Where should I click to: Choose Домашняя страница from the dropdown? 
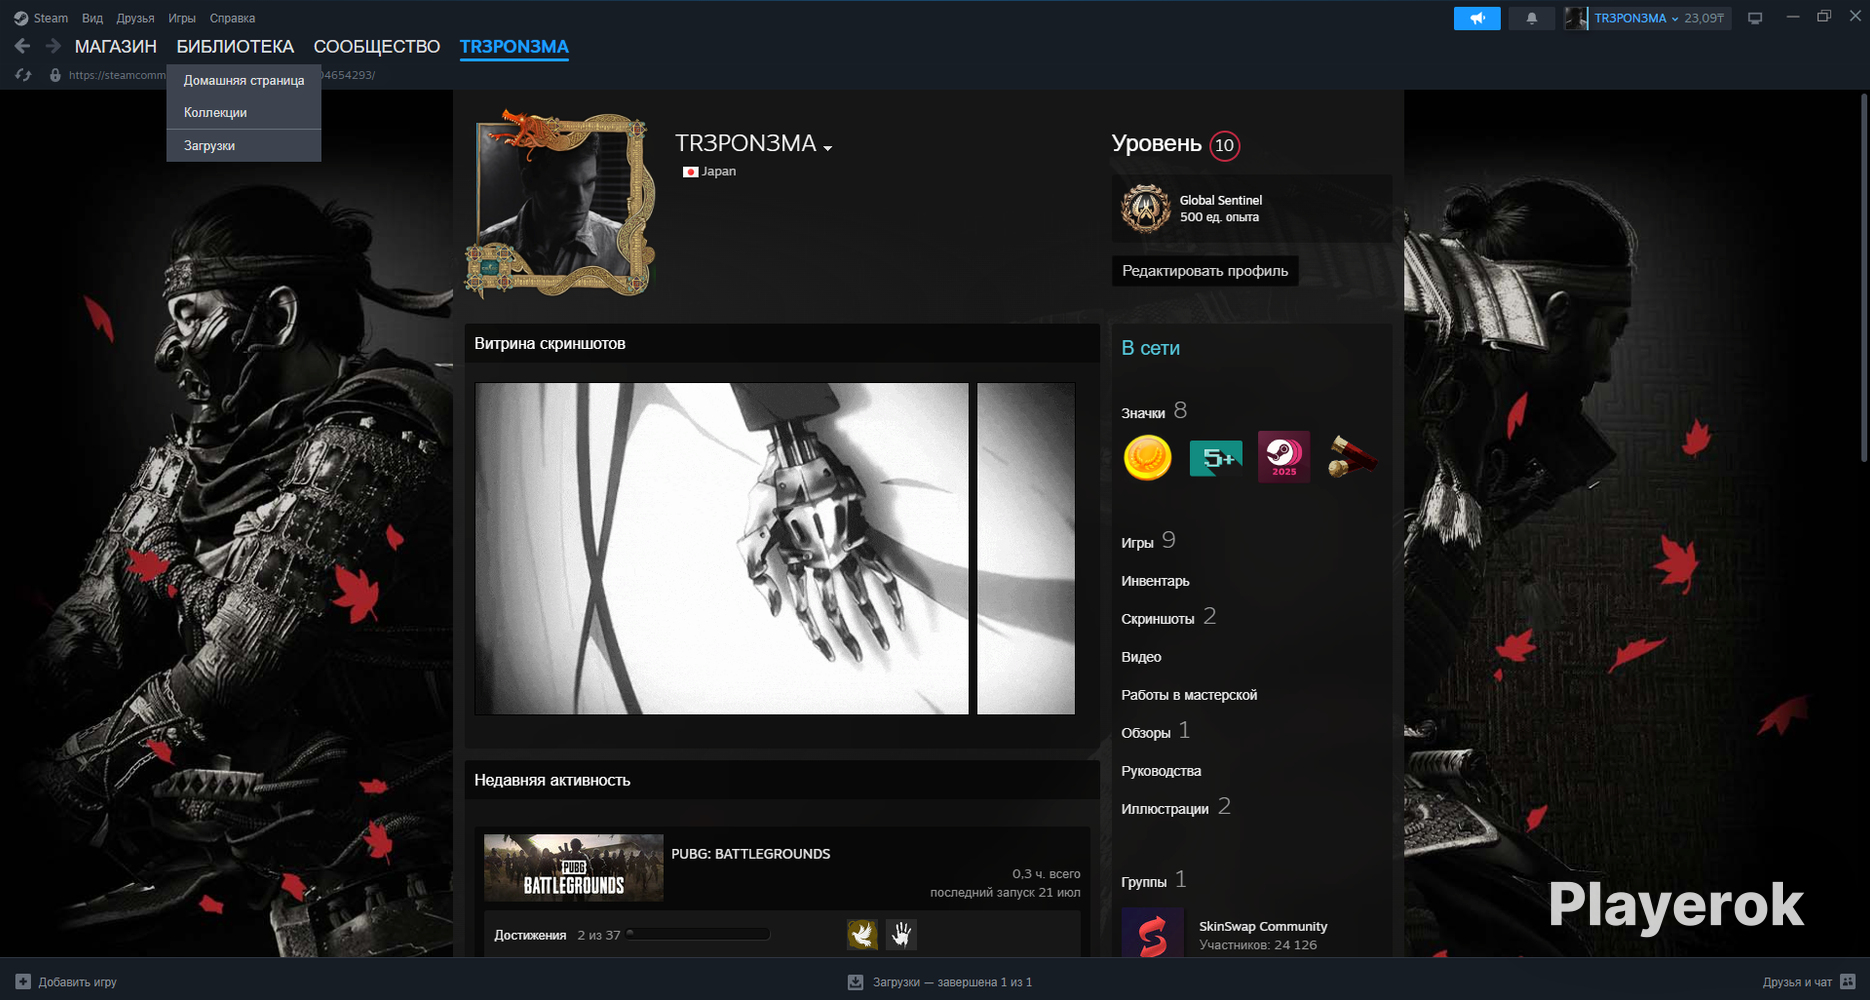tap(244, 80)
